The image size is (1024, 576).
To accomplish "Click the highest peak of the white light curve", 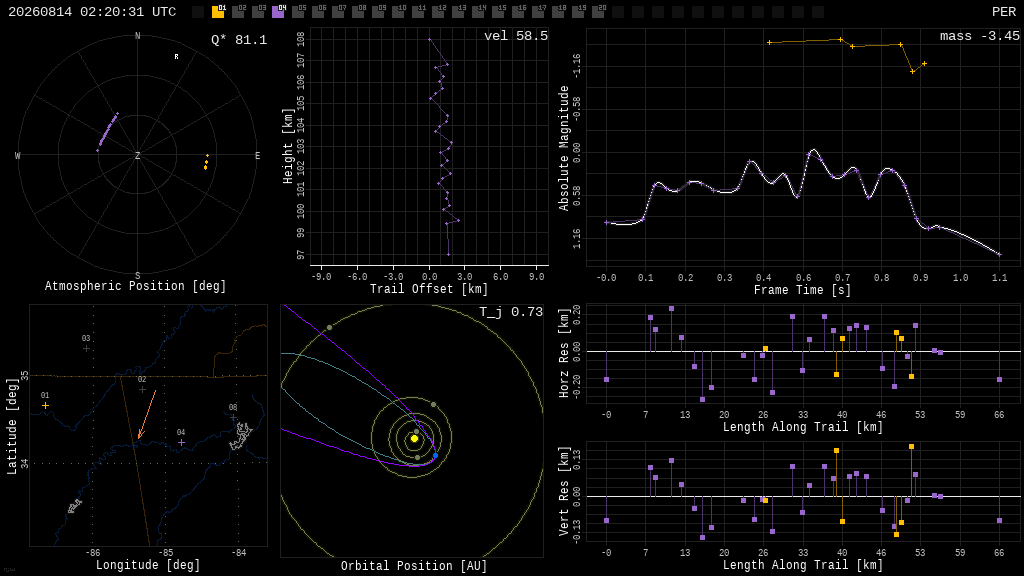I will pyautogui.click(x=813, y=151).
